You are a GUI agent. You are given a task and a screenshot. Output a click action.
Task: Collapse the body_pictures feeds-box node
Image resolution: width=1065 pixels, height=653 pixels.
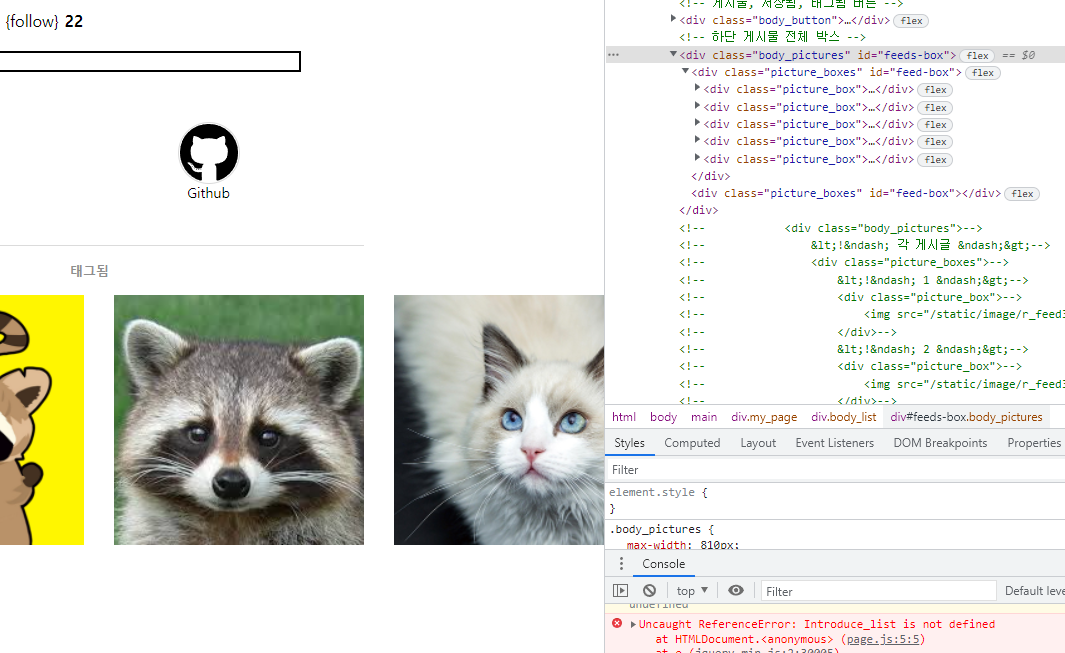(x=673, y=54)
